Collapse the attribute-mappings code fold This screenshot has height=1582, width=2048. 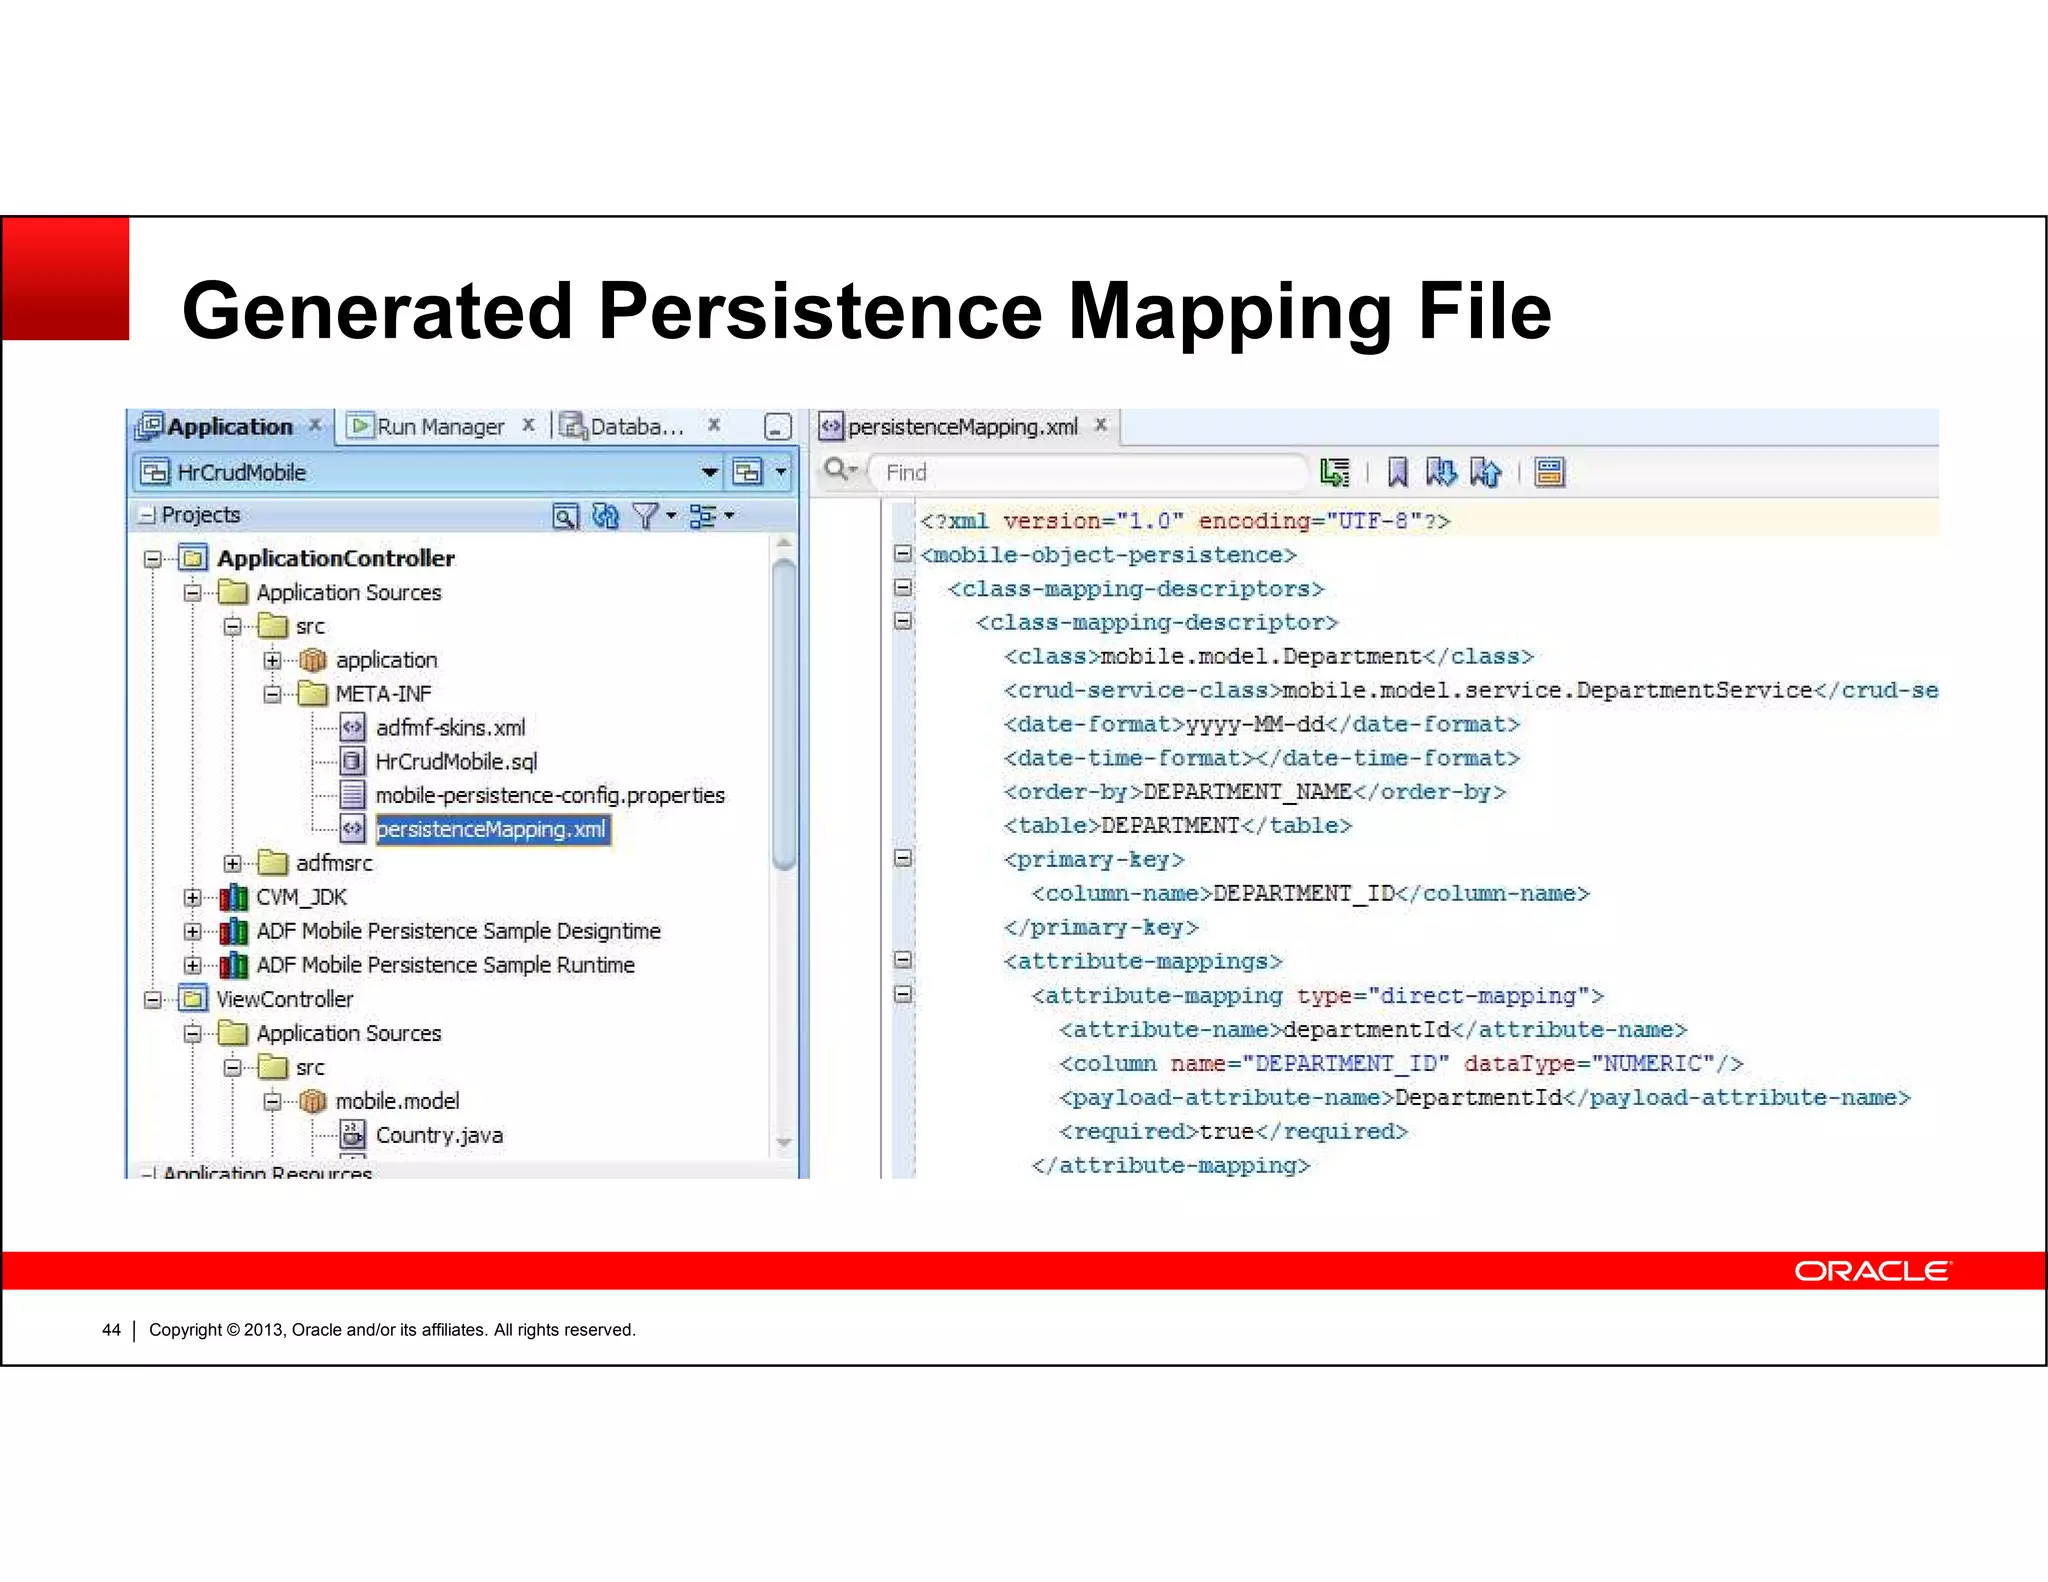(903, 960)
